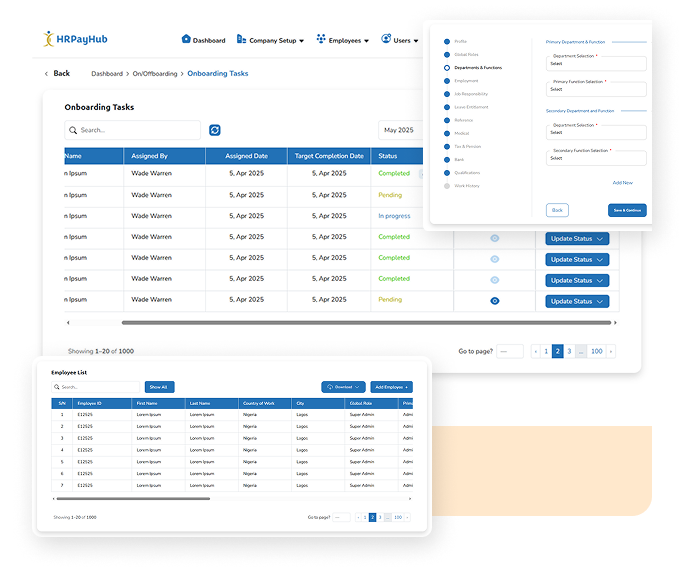Viewport: 683px width, 587px height.
Task: Click the Add Employee button
Action: pyautogui.click(x=391, y=387)
